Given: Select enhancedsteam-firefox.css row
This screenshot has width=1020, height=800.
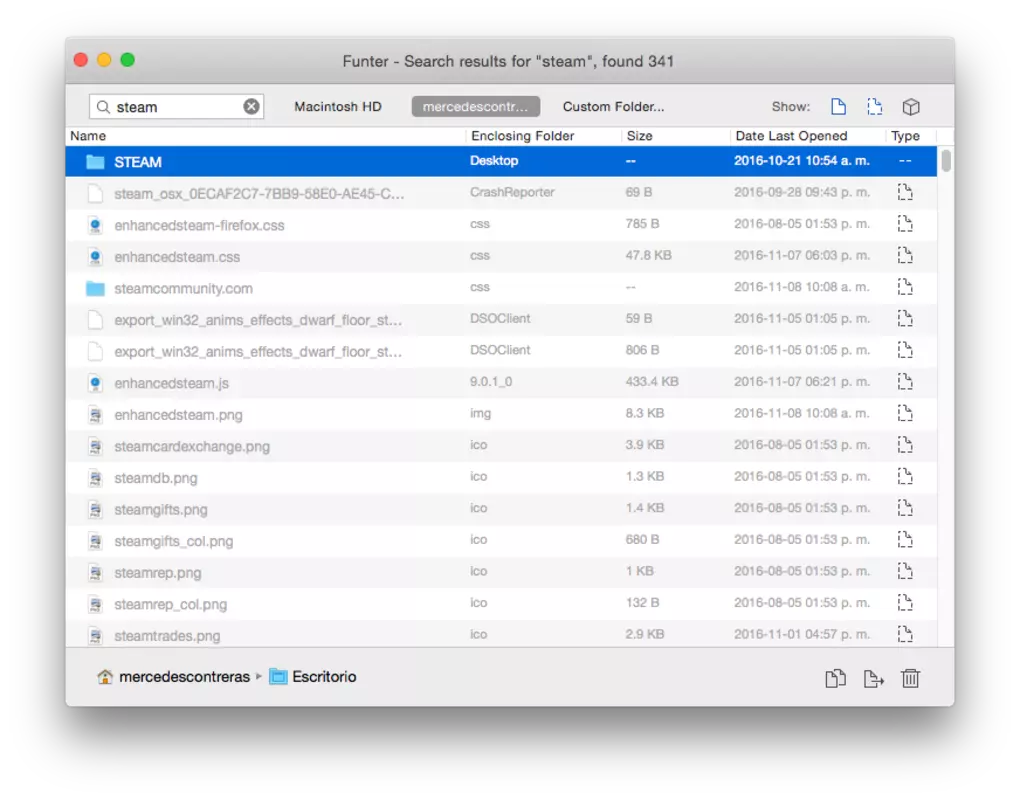Looking at the screenshot, I should coord(501,224).
